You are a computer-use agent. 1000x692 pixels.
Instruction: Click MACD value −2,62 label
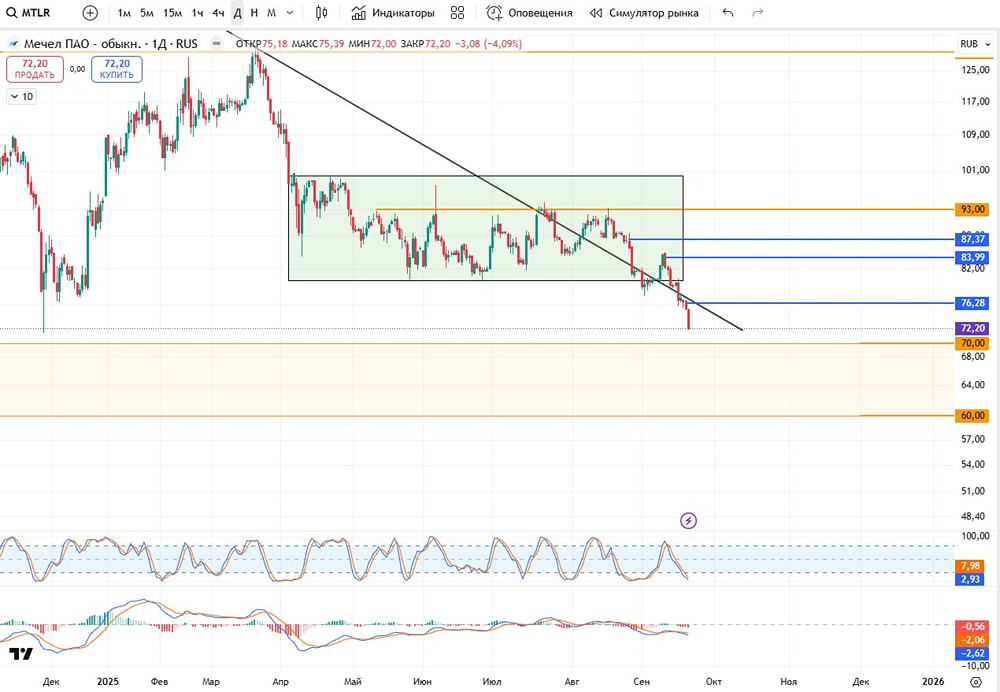pos(972,653)
